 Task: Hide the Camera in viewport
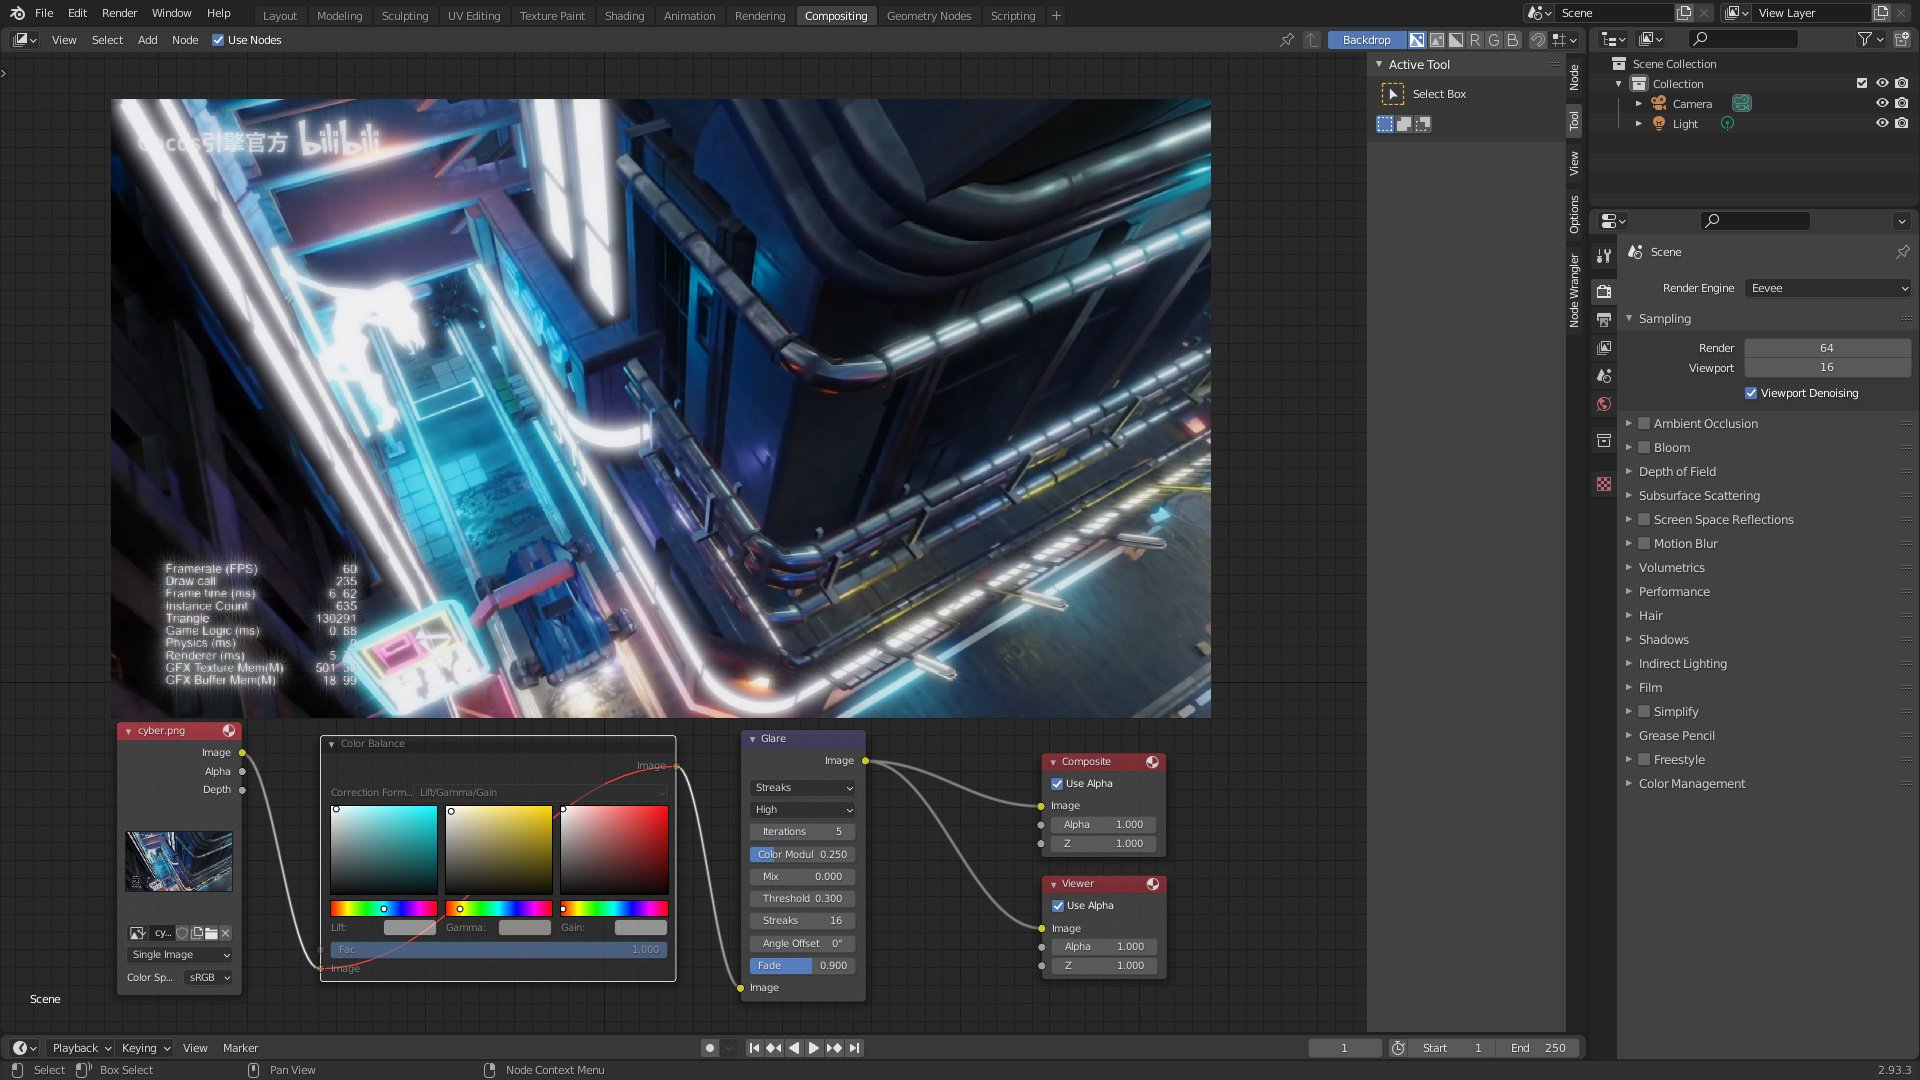(1882, 104)
